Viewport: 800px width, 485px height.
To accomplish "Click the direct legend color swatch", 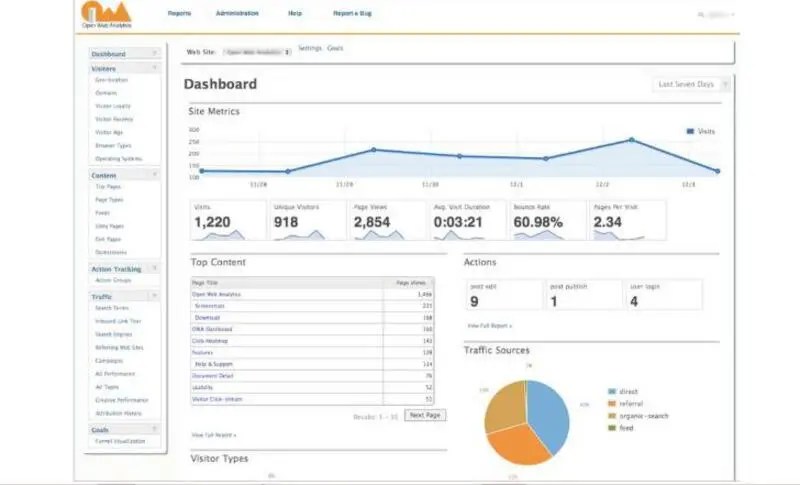I will pos(611,392).
